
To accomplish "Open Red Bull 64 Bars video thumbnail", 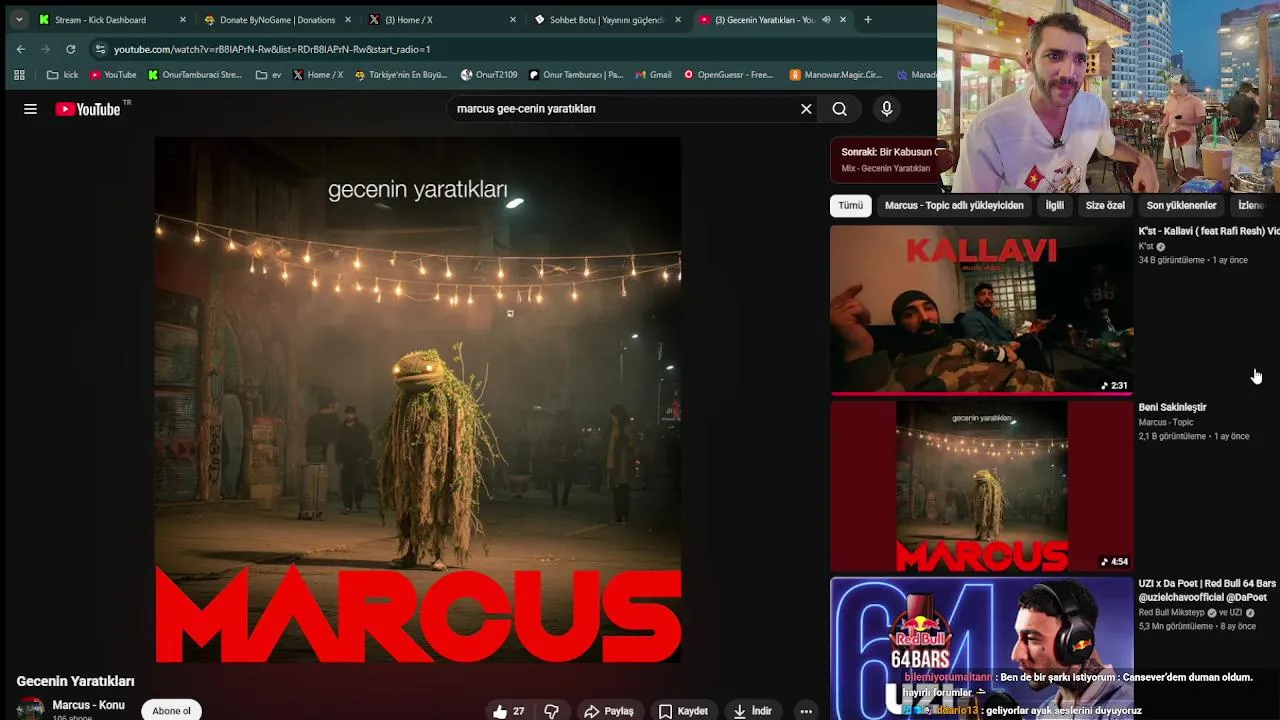I will [981, 648].
